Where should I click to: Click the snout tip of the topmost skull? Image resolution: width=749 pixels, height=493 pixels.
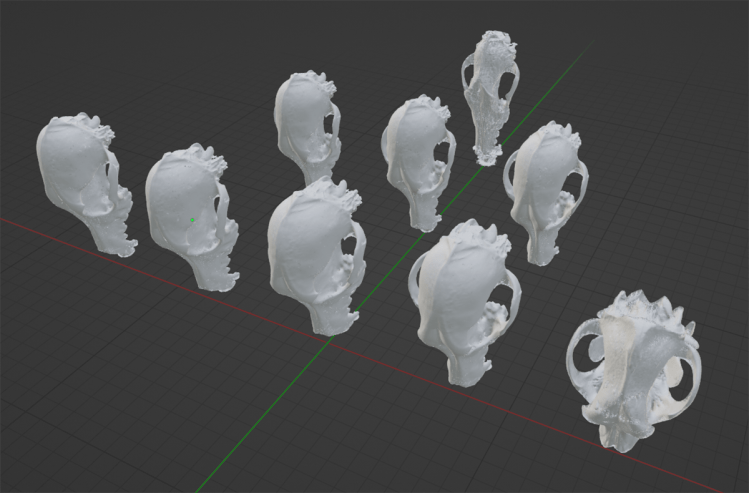tap(487, 157)
